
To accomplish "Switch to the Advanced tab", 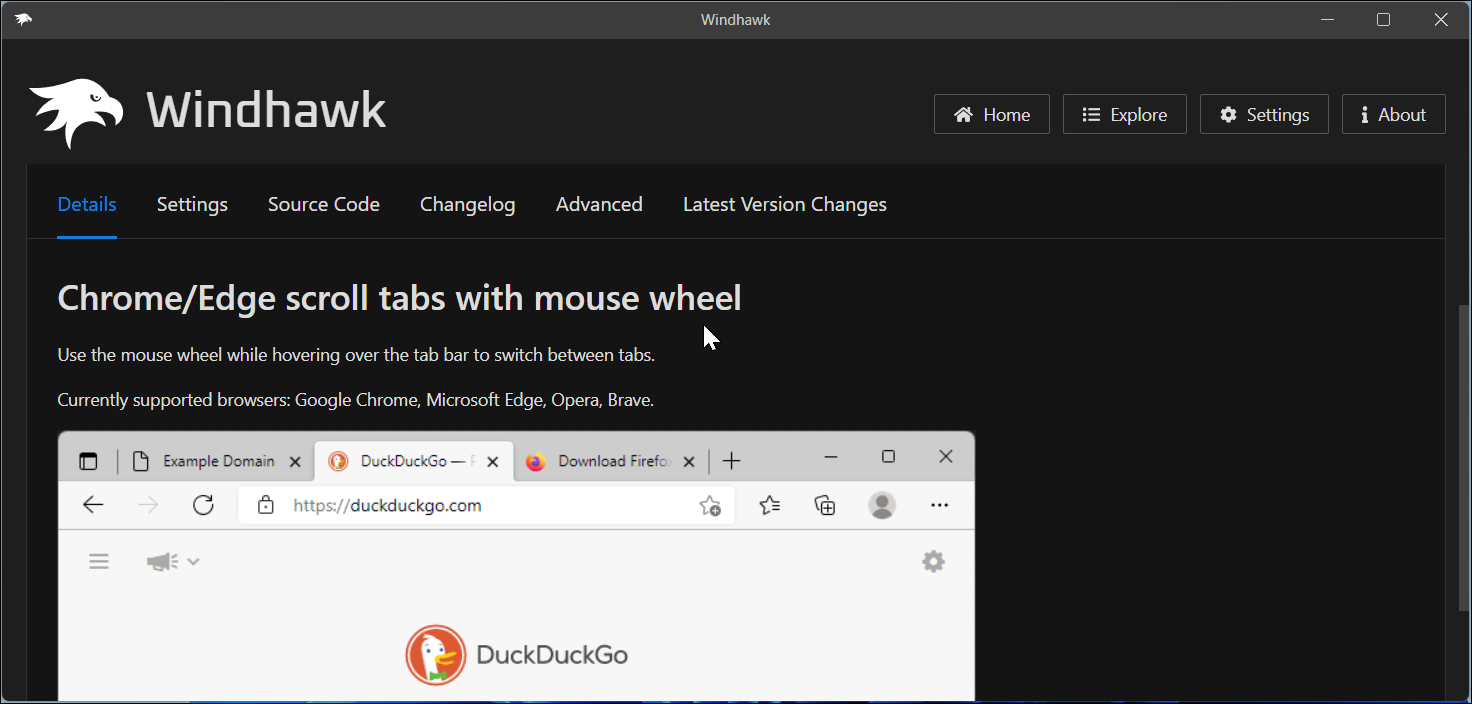I will (599, 205).
